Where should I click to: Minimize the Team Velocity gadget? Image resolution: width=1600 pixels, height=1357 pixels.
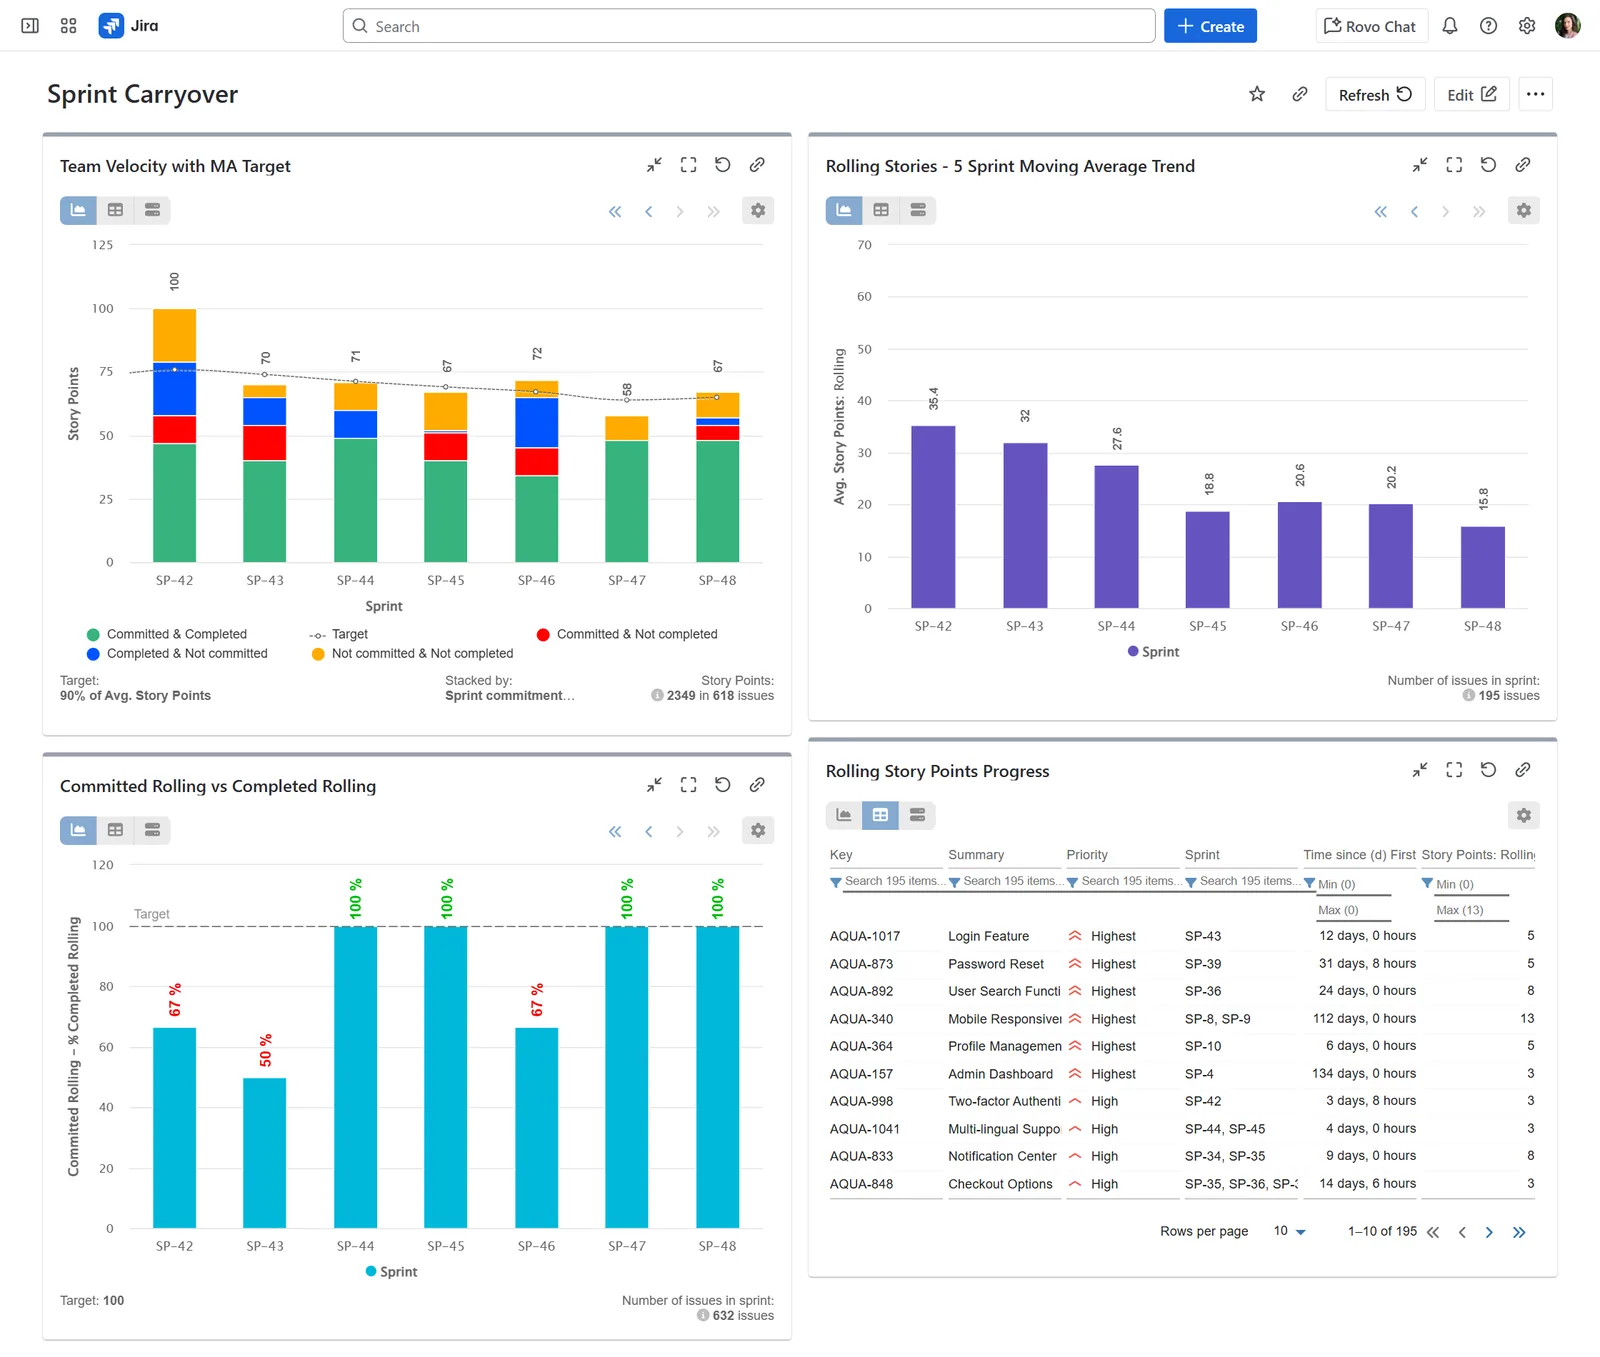coord(654,165)
